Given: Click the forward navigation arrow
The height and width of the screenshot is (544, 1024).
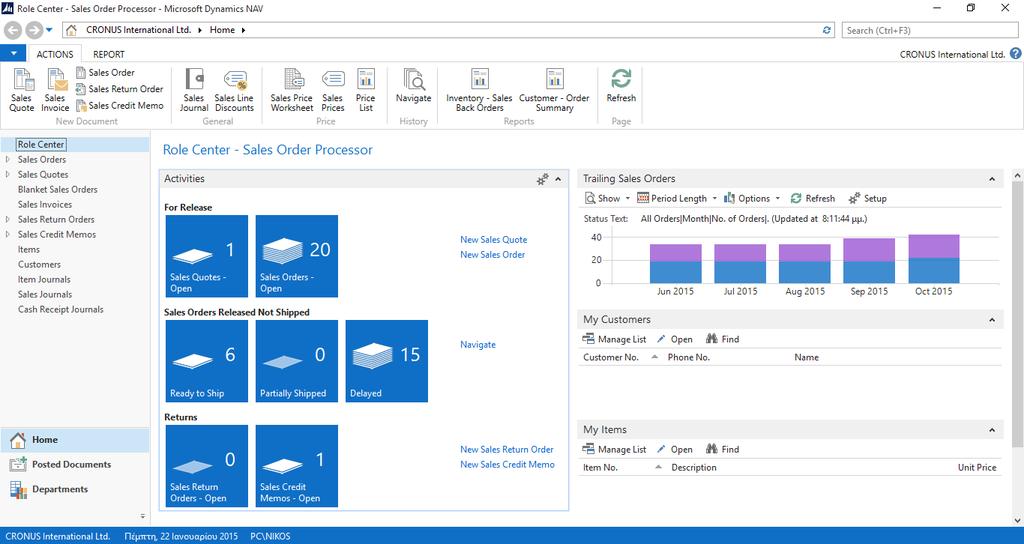Looking at the screenshot, I should [34, 30].
